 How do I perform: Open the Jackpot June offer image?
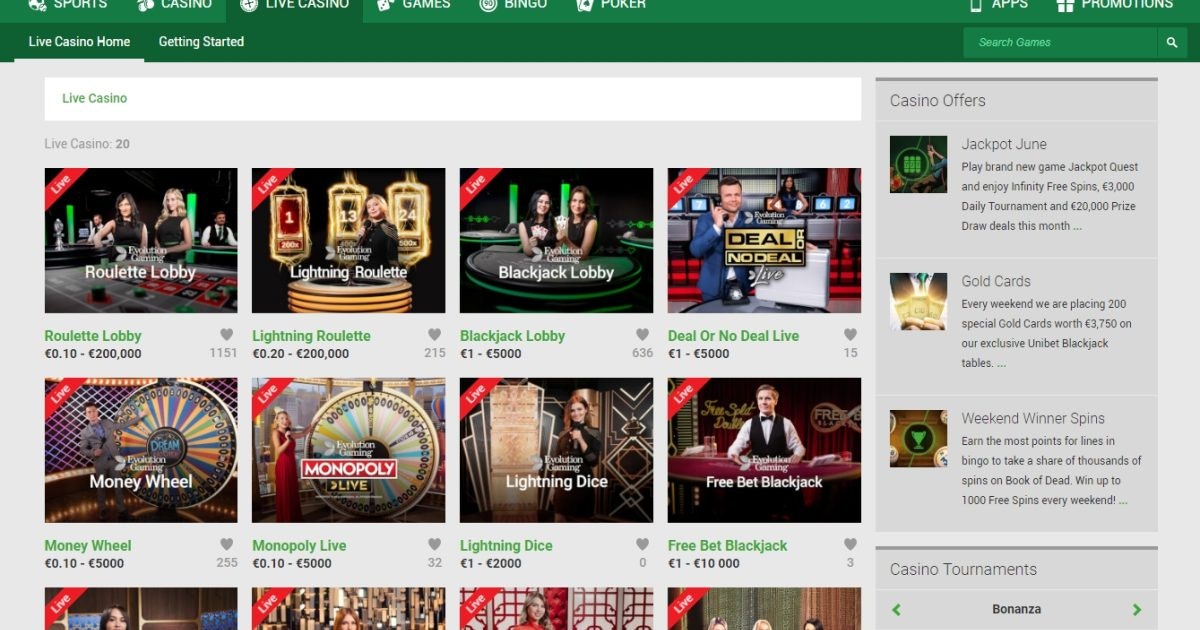pyautogui.click(x=918, y=164)
